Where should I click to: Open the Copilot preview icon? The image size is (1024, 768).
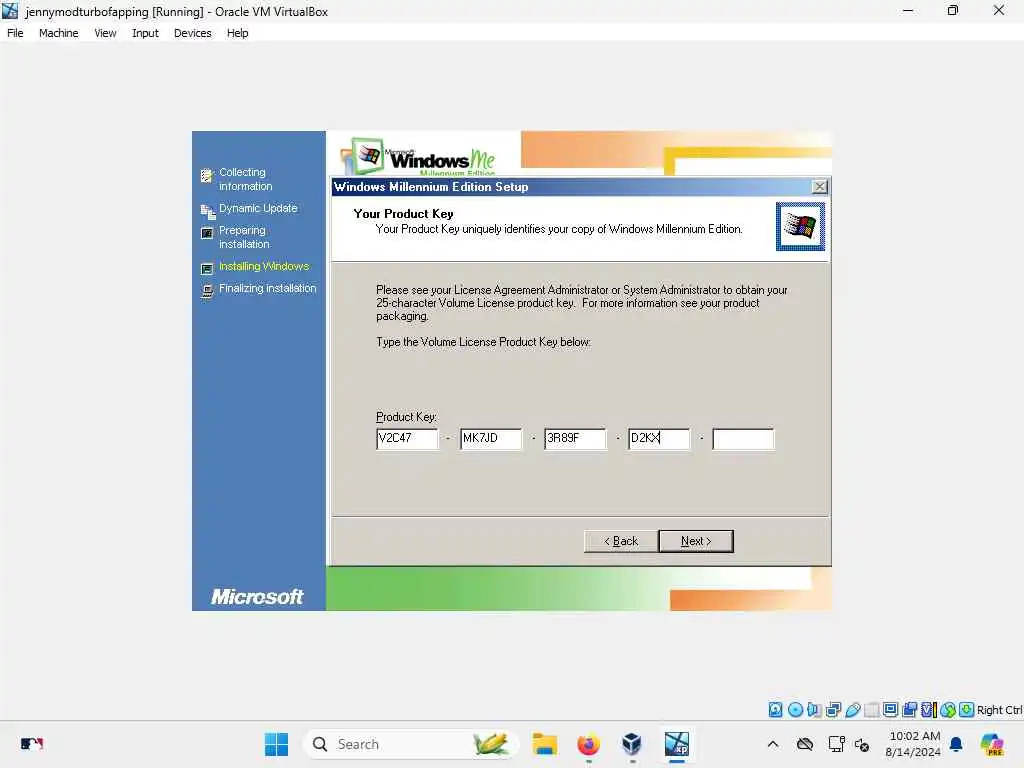point(992,744)
